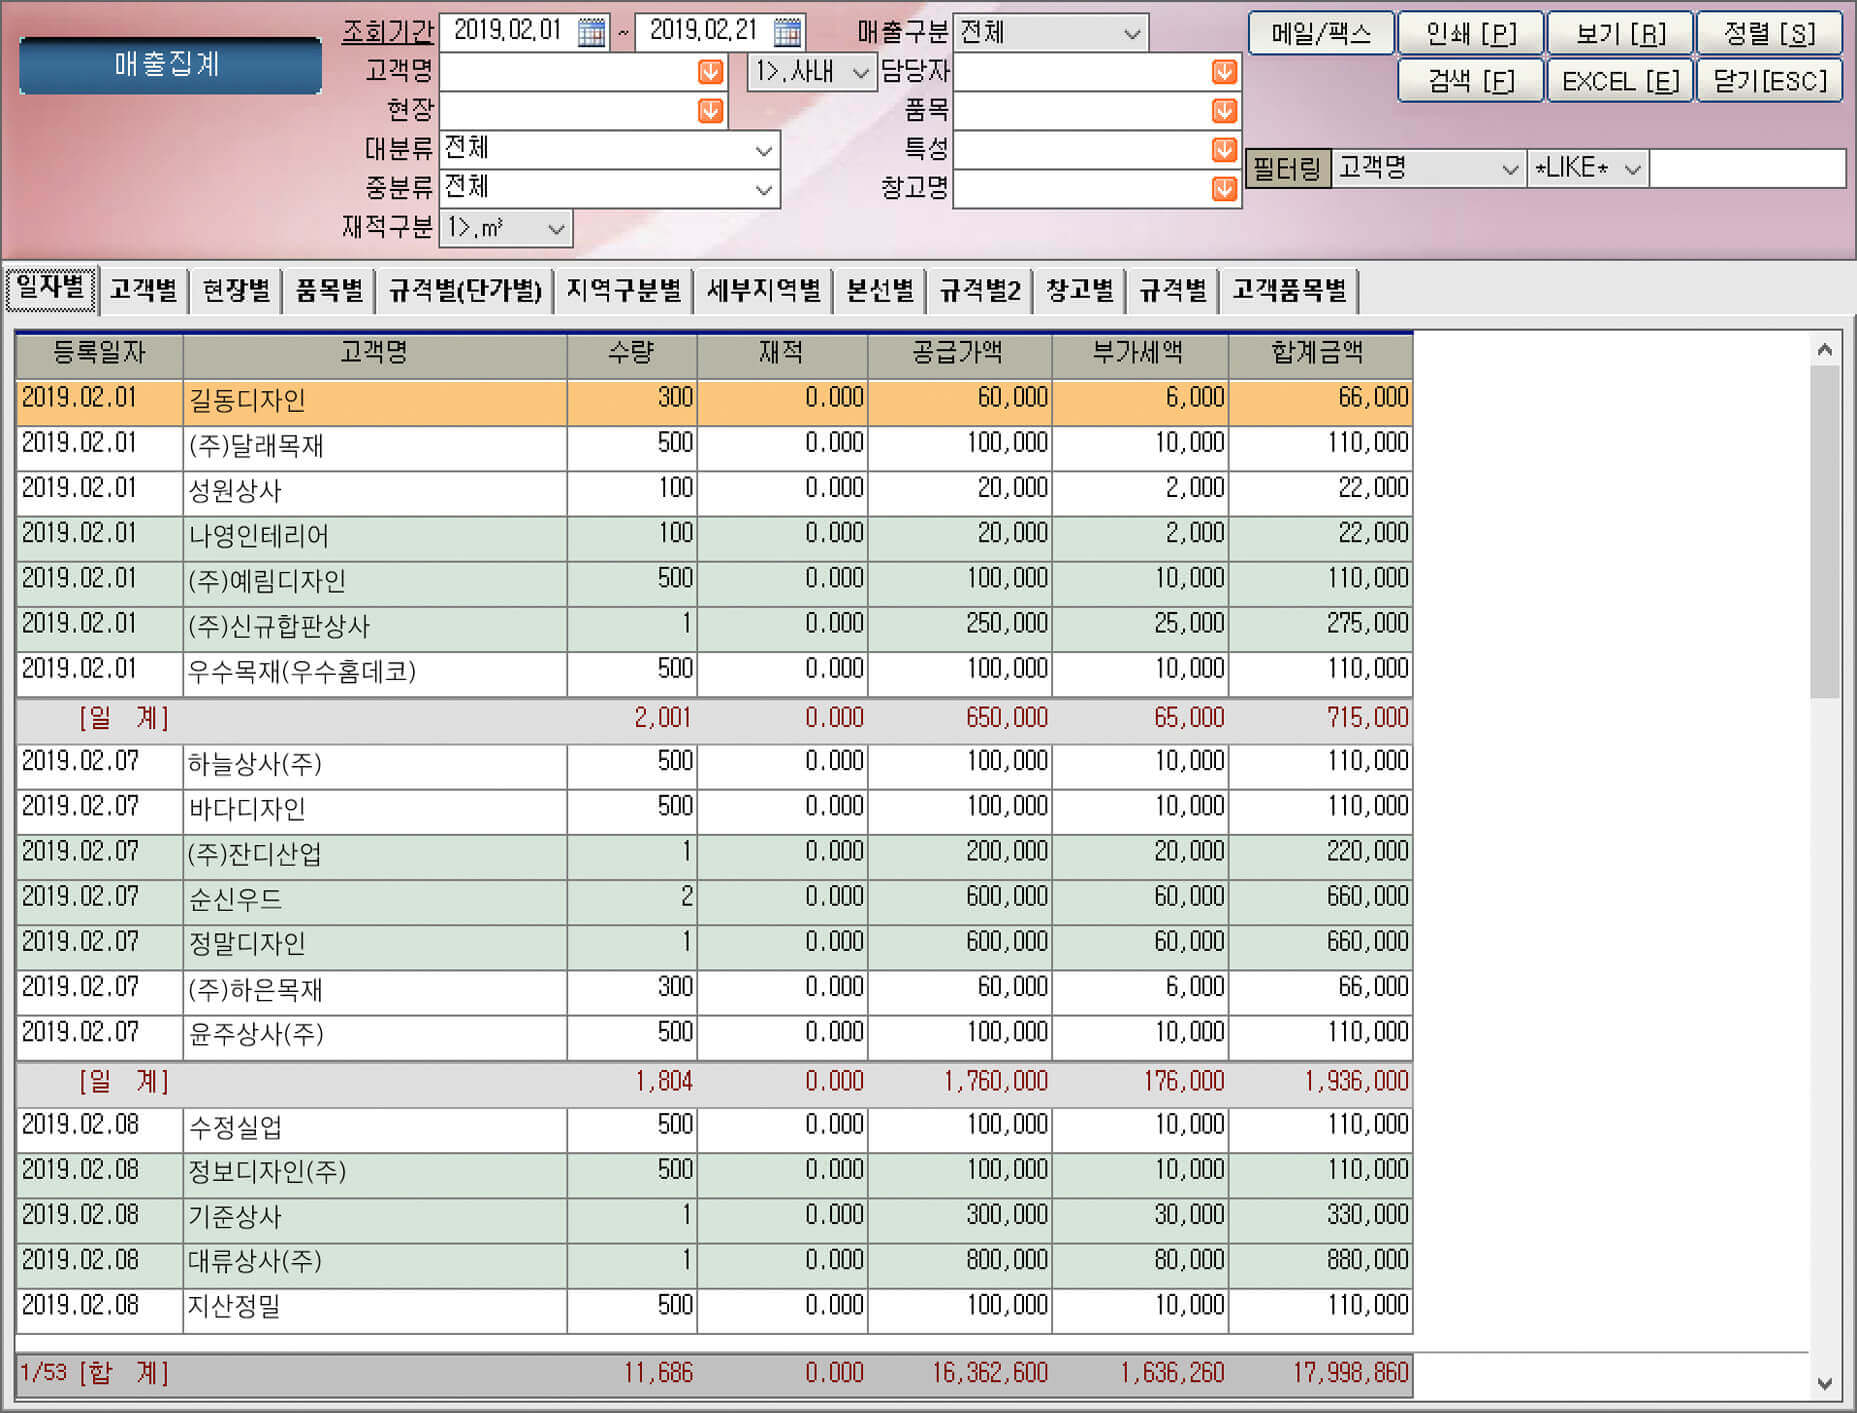Open the start date calendar picker

tap(591, 32)
